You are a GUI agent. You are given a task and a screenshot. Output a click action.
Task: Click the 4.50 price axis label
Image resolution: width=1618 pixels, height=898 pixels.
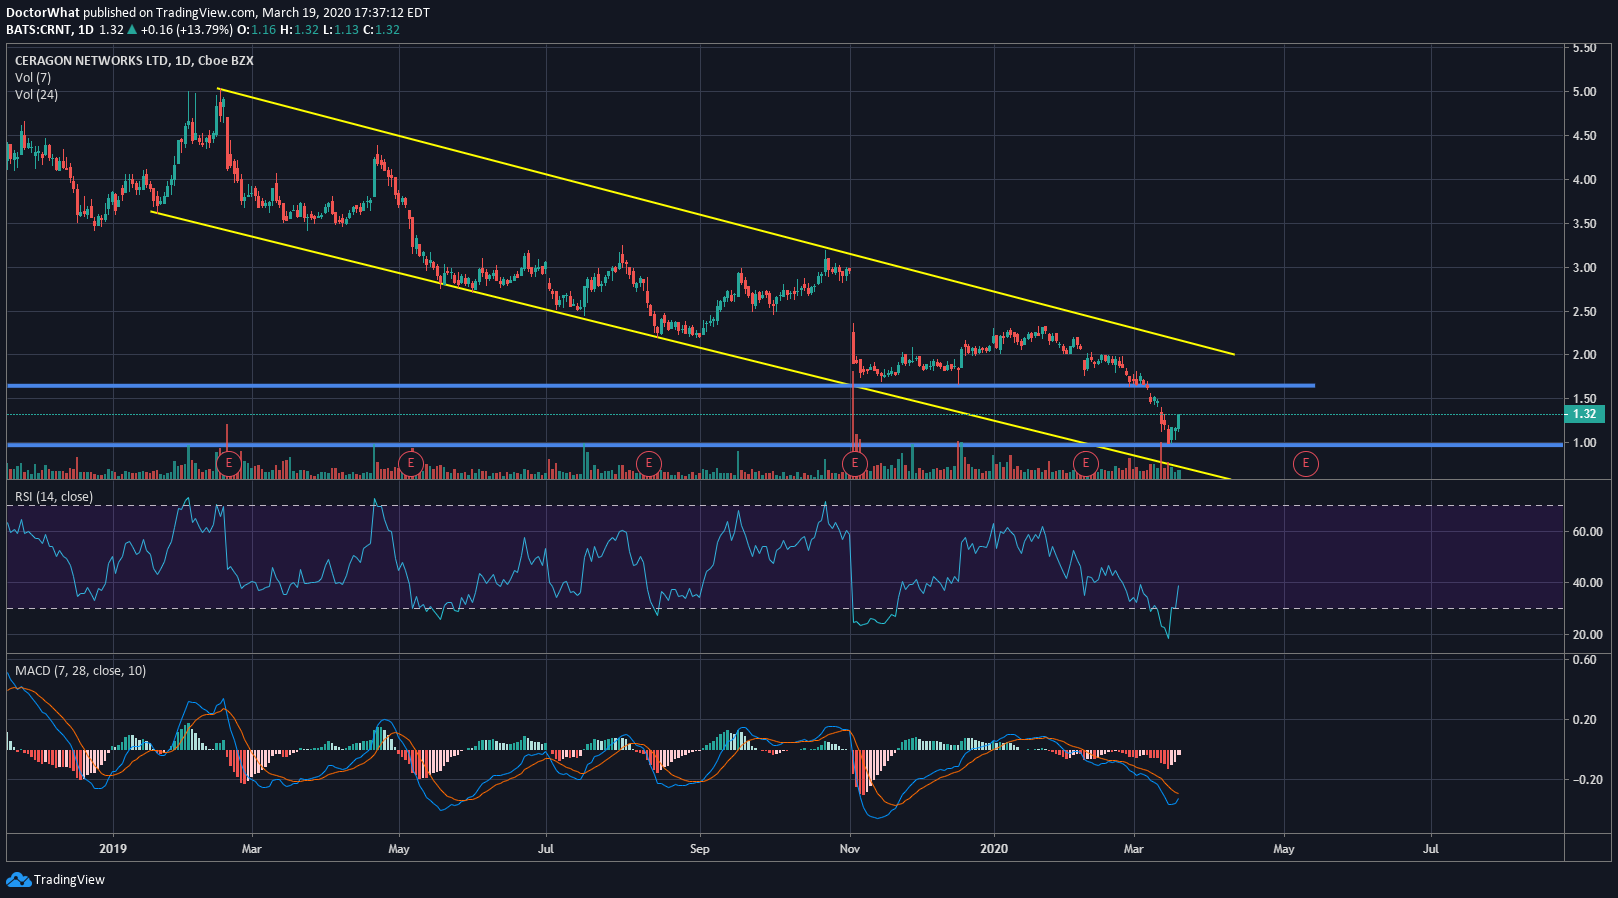coord(1584,136)
